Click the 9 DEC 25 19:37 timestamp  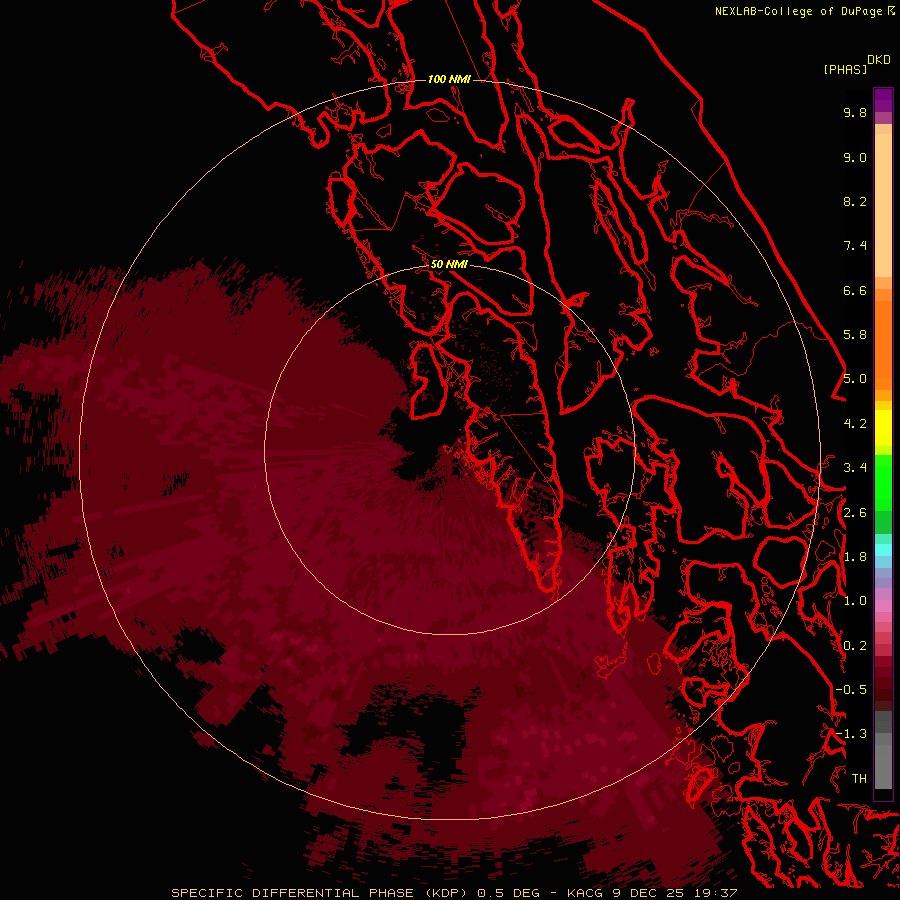coord(675,893)
